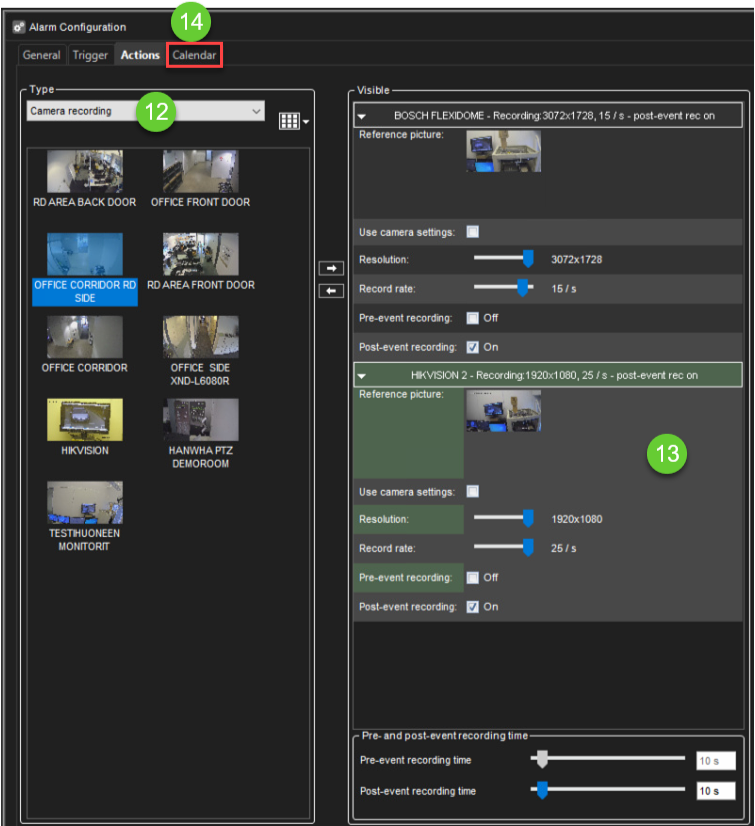The width and height of the screenshot is (755, 826).
Task: Select the OFFICE FRONT DOOR camera thumbnail
Action: [200, 172]
